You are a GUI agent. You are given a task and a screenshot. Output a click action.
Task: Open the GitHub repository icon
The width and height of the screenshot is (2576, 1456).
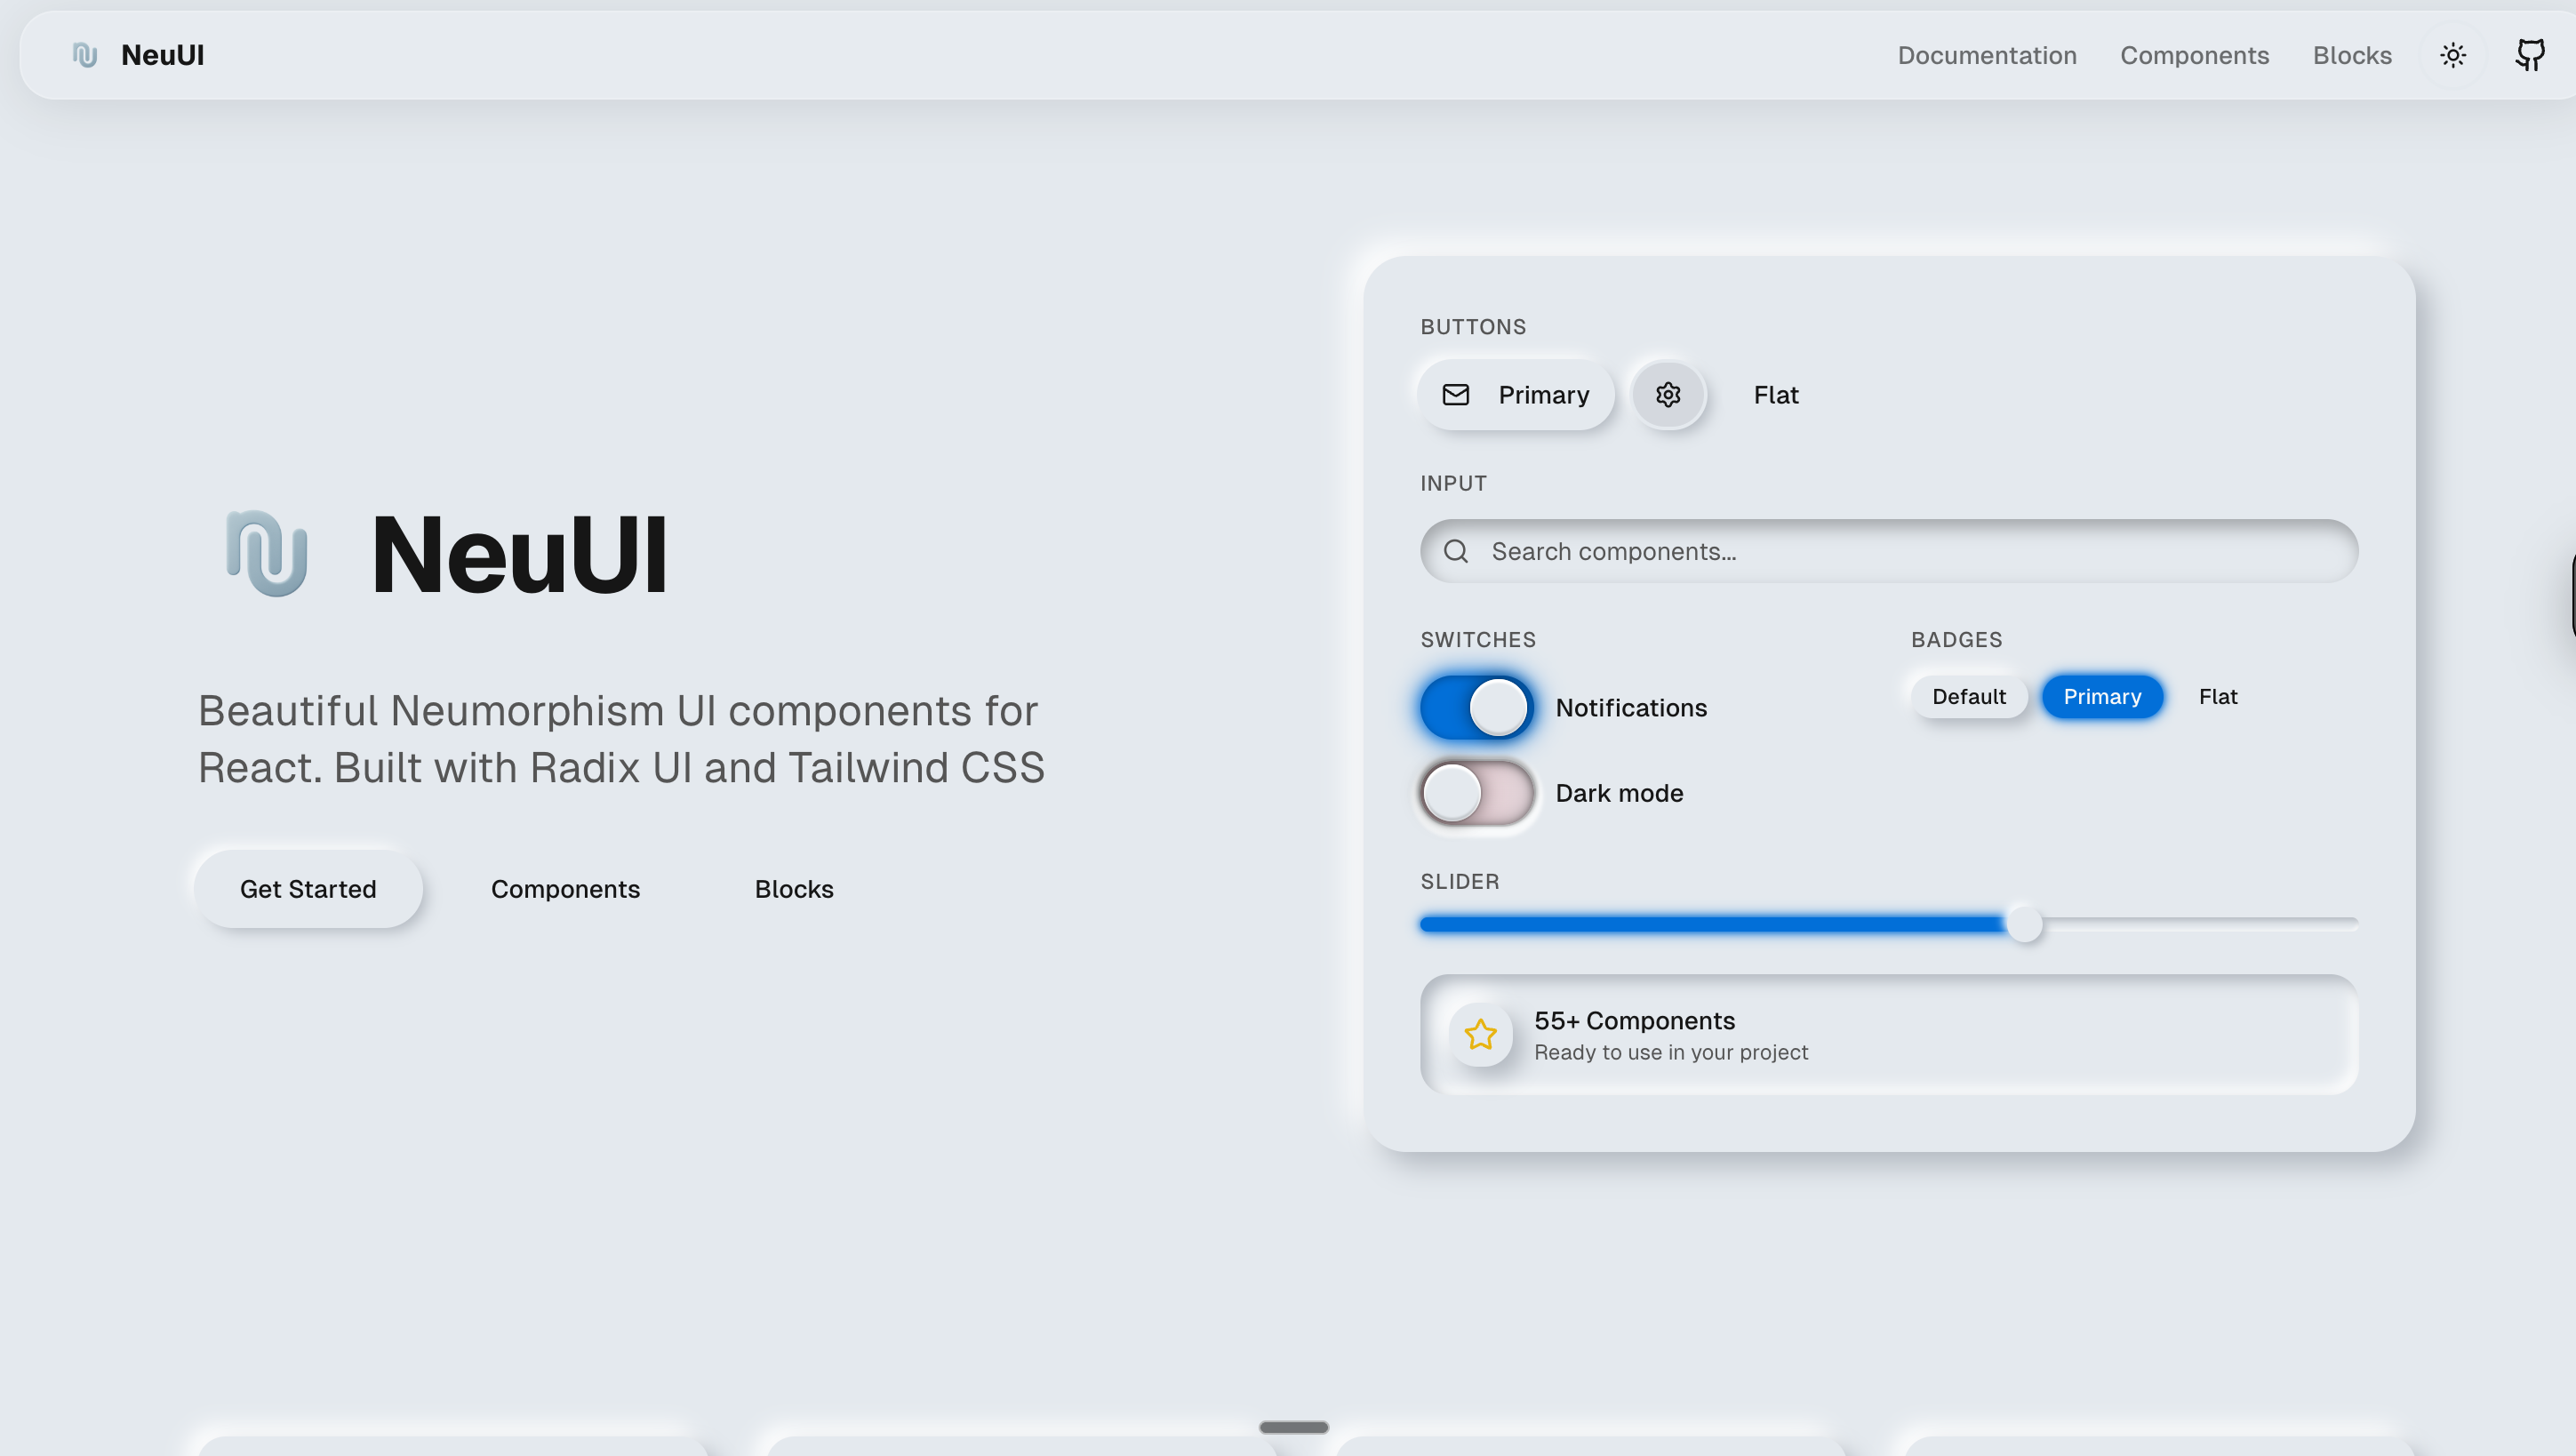point(2530,55)
